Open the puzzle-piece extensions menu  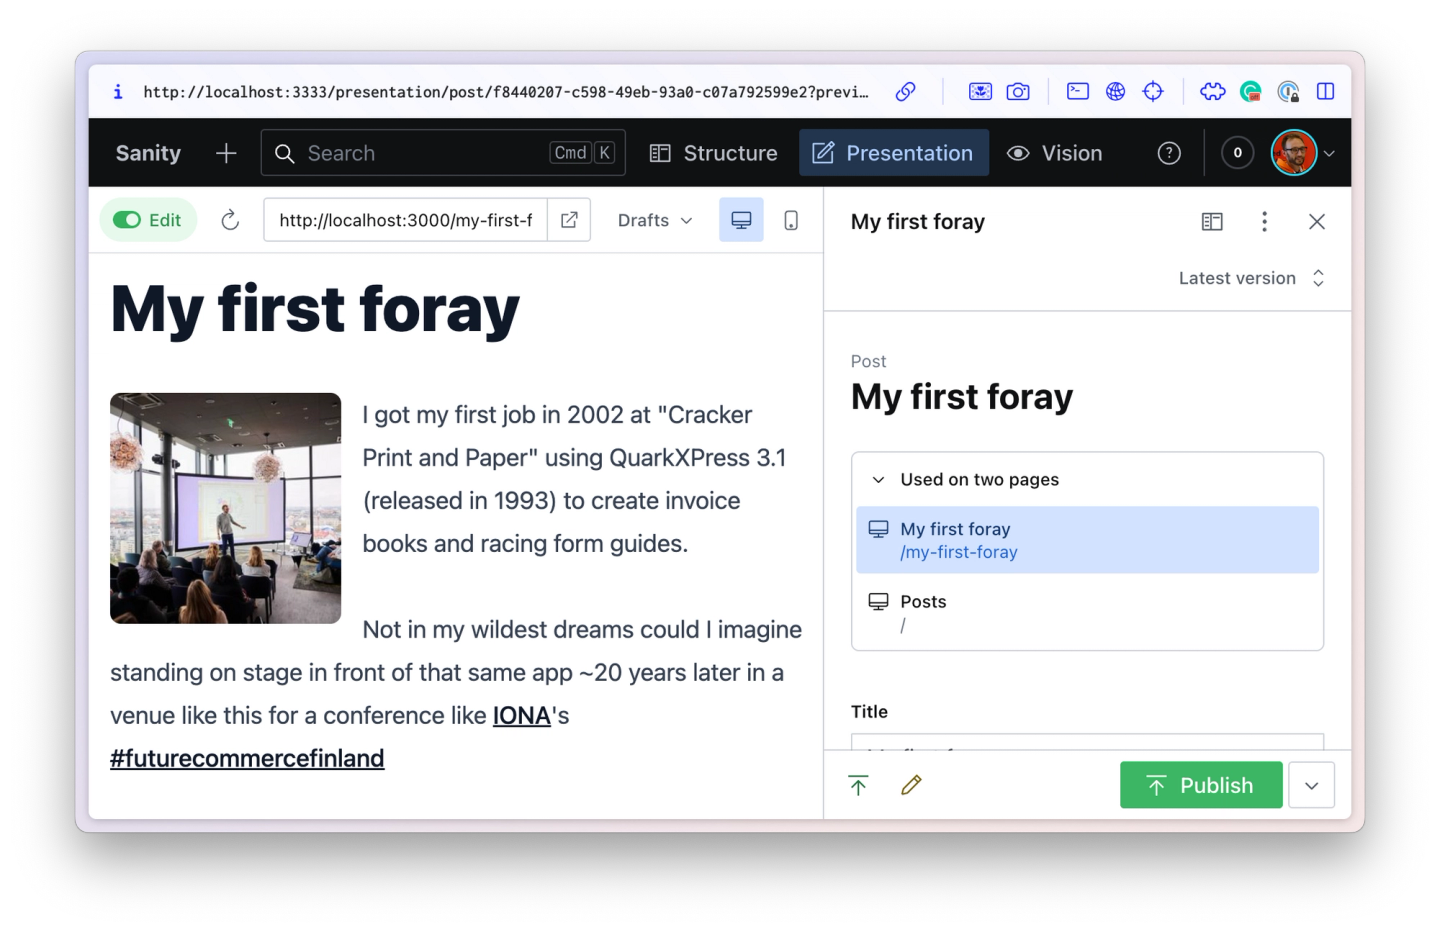pos(1213,92)
